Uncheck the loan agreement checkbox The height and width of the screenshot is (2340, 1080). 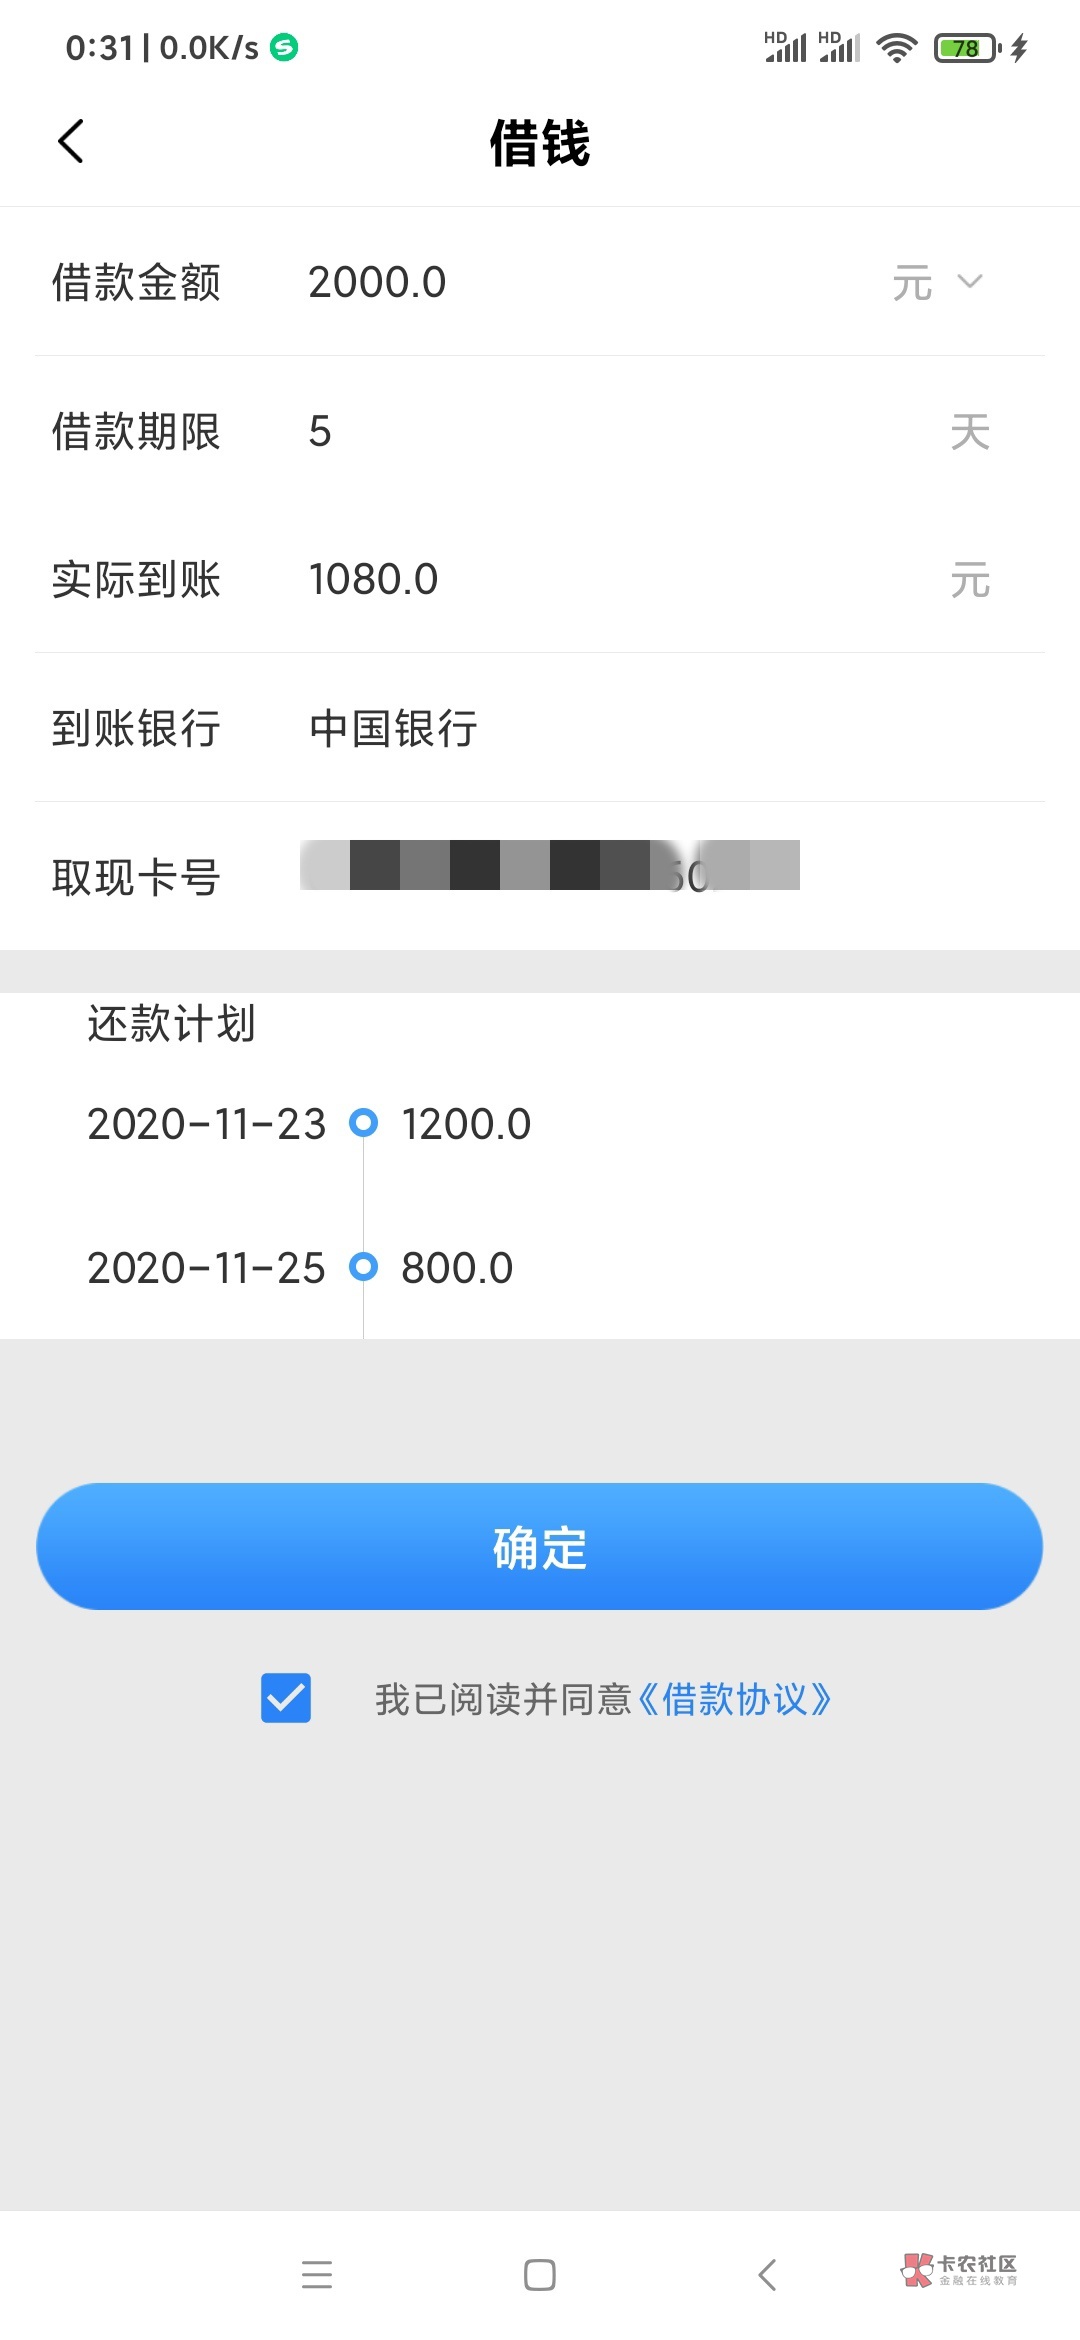[x=286, y=1698]
